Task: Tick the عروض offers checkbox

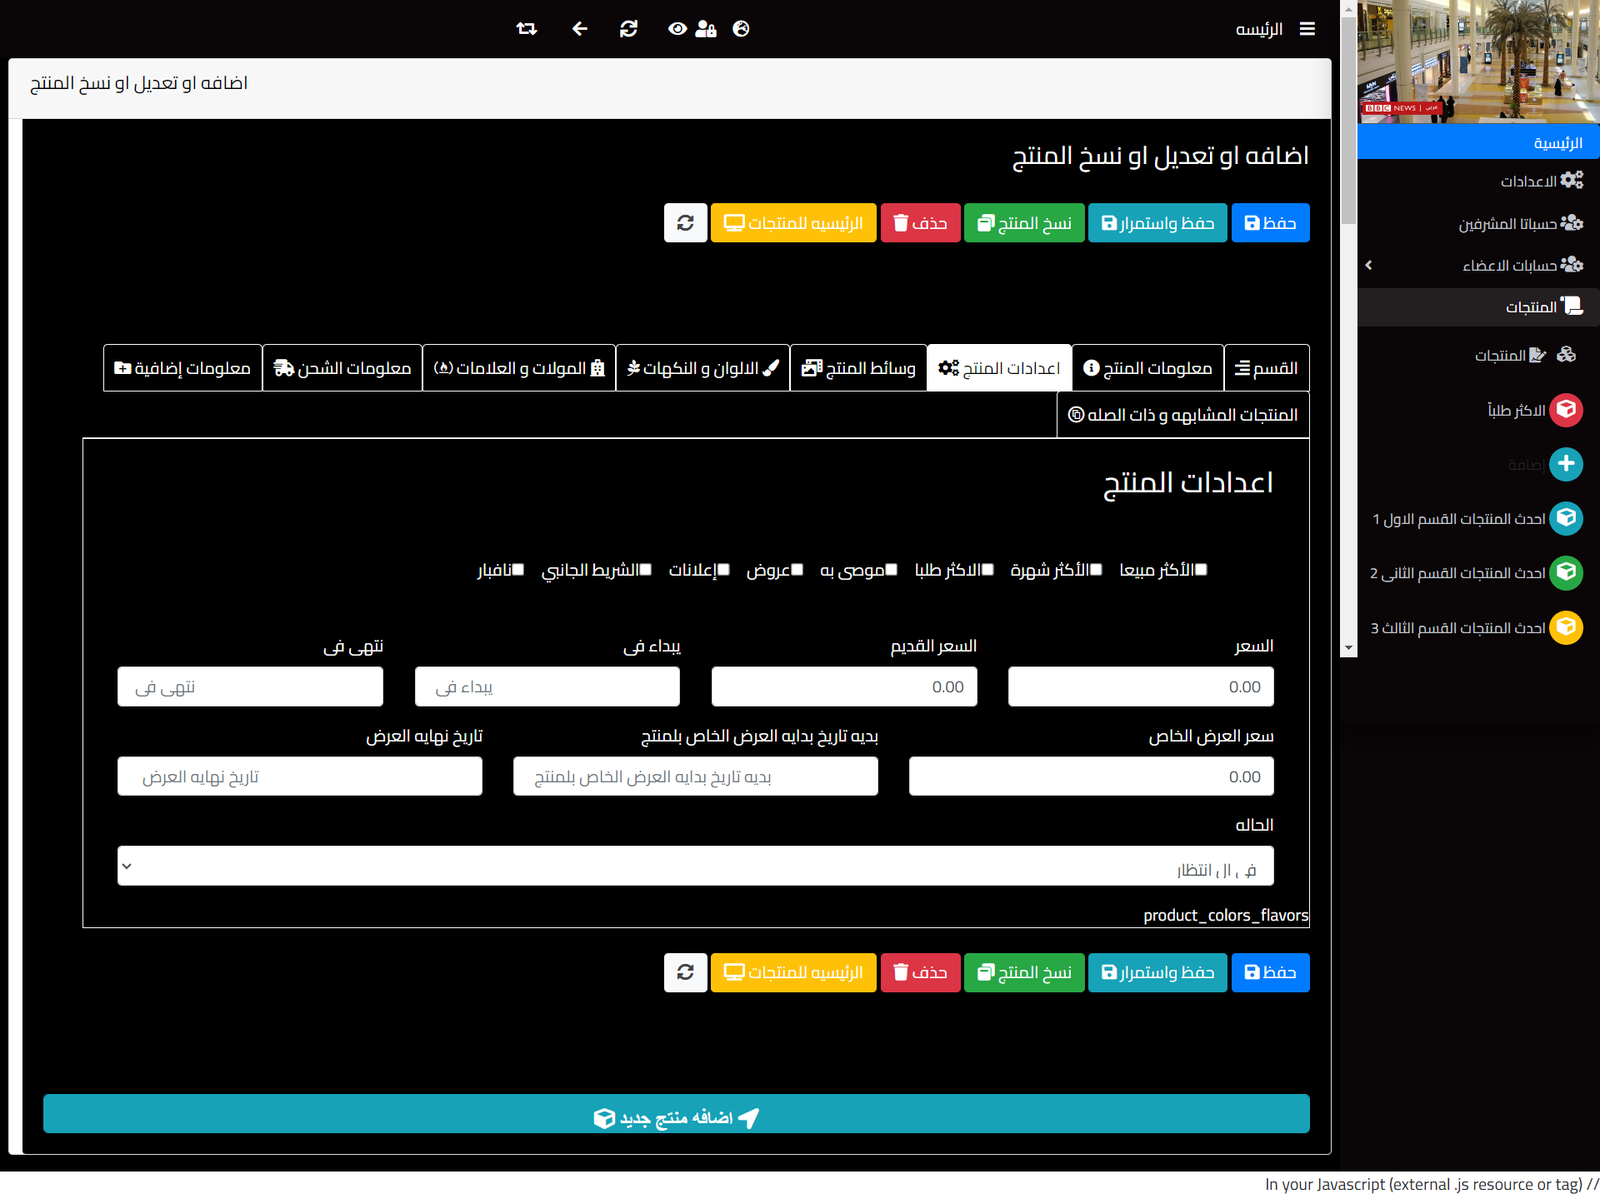Action: pos(797,570)
